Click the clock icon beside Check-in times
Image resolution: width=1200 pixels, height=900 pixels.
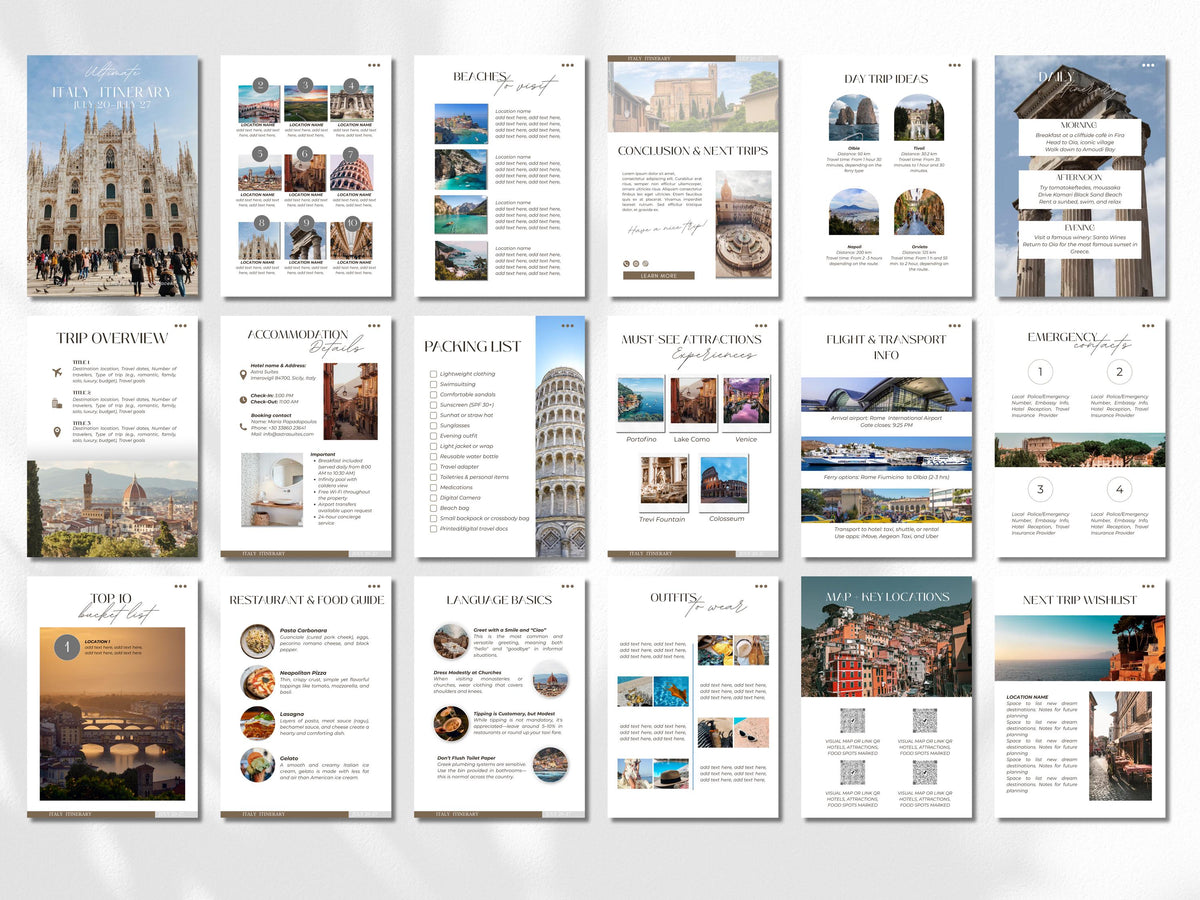click(243, 398)
